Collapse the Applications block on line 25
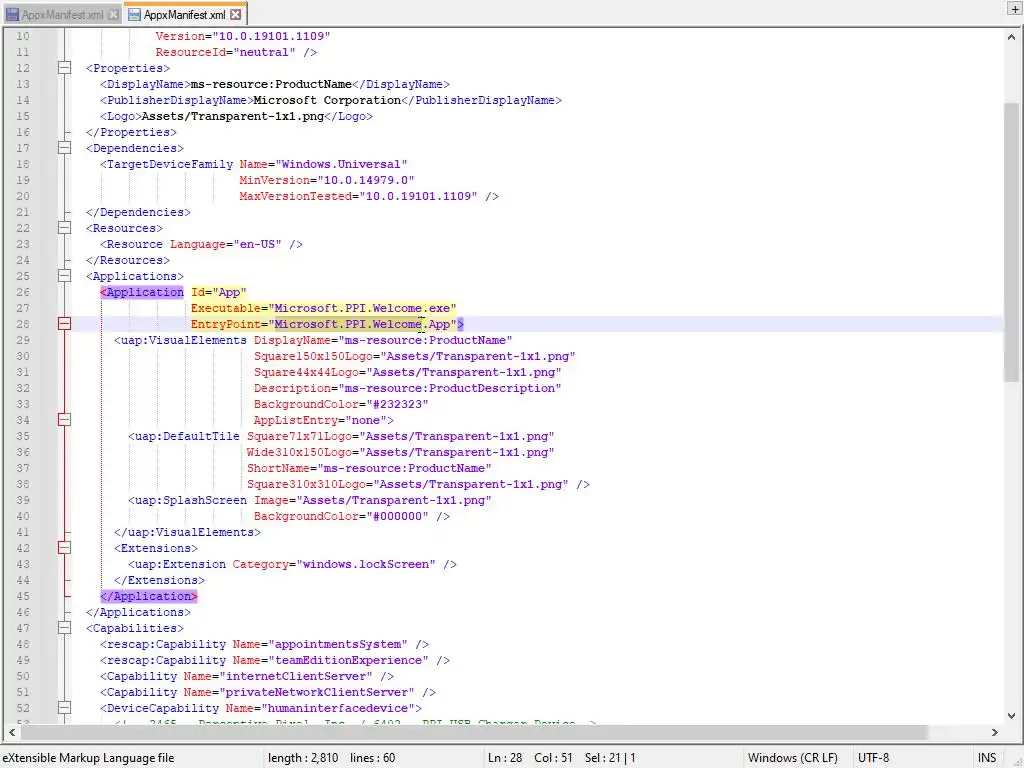Screen dimensions: 1024x768 point(64,276)
